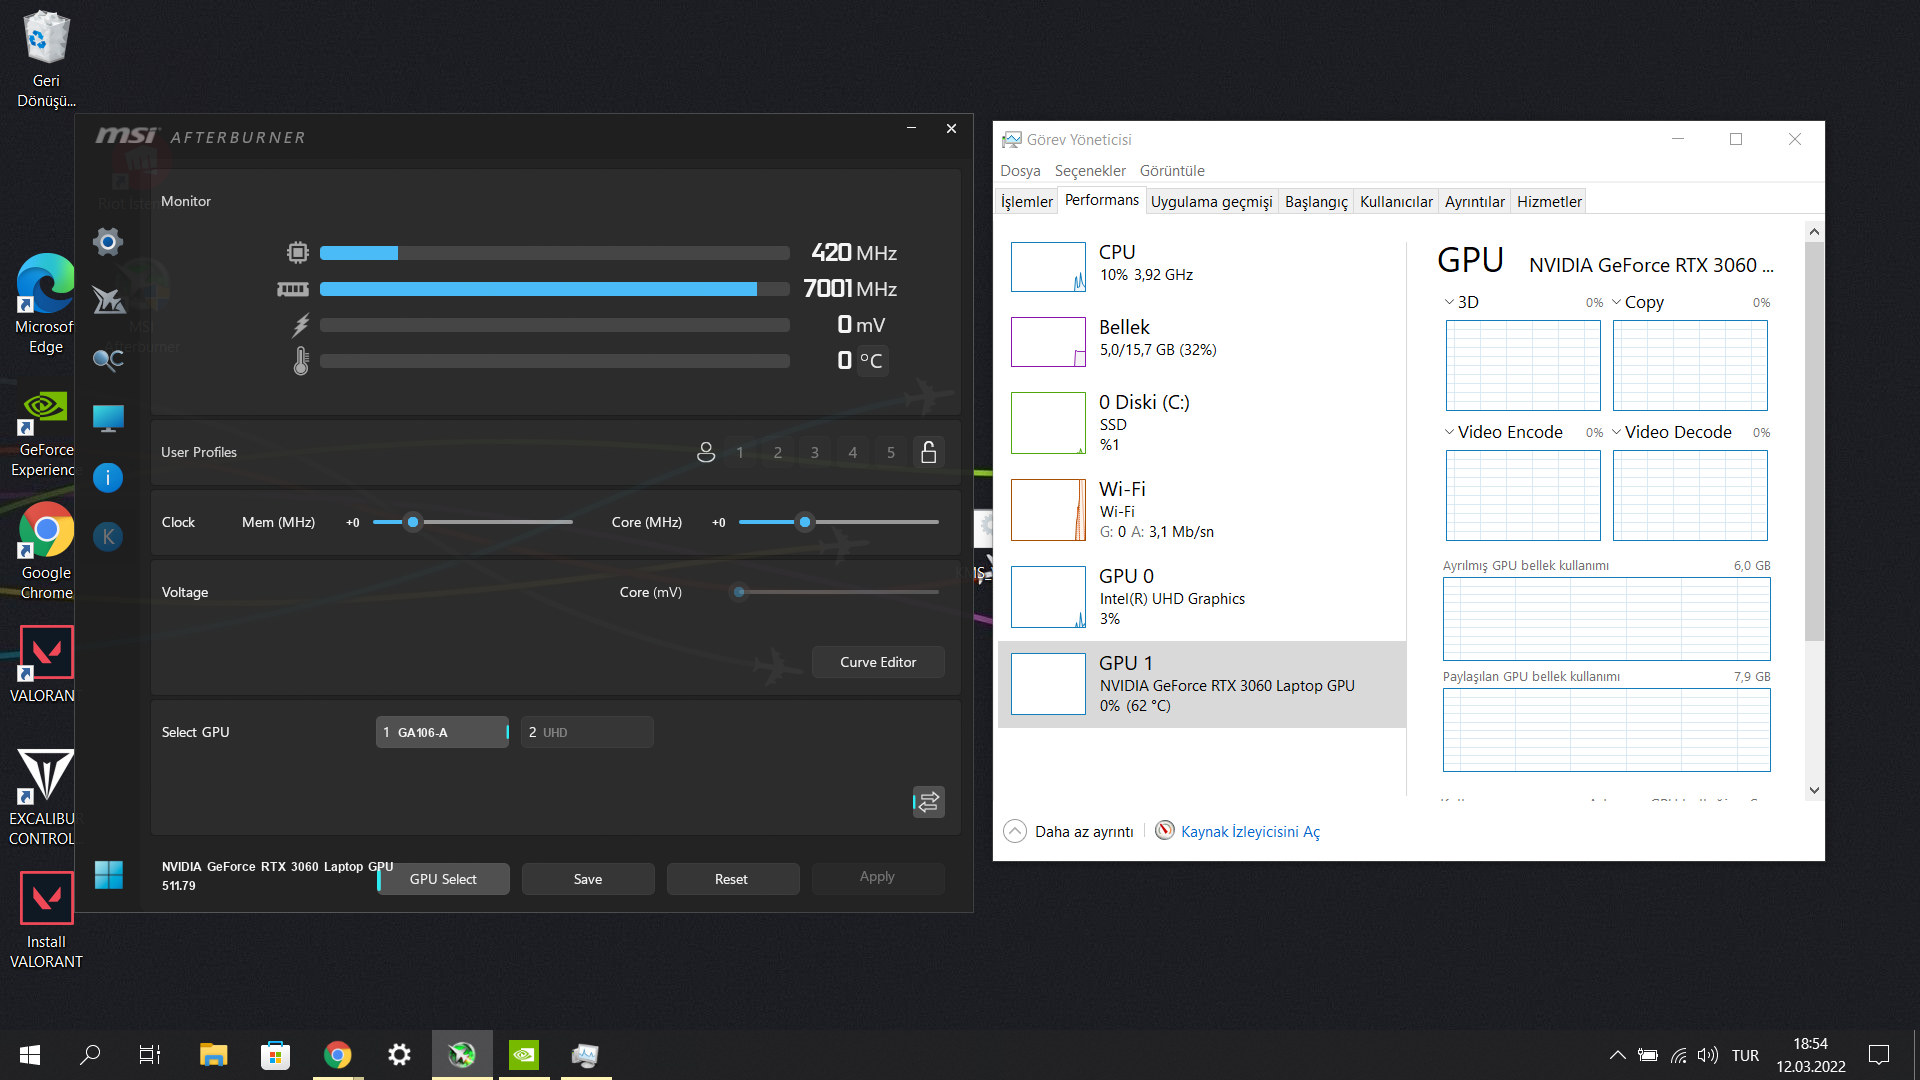Viewport: 1920px width, 1080px height.
Task: Adjust the Core (MHz) clock slider
Action: pyautogui.click(x=805, y=522)
